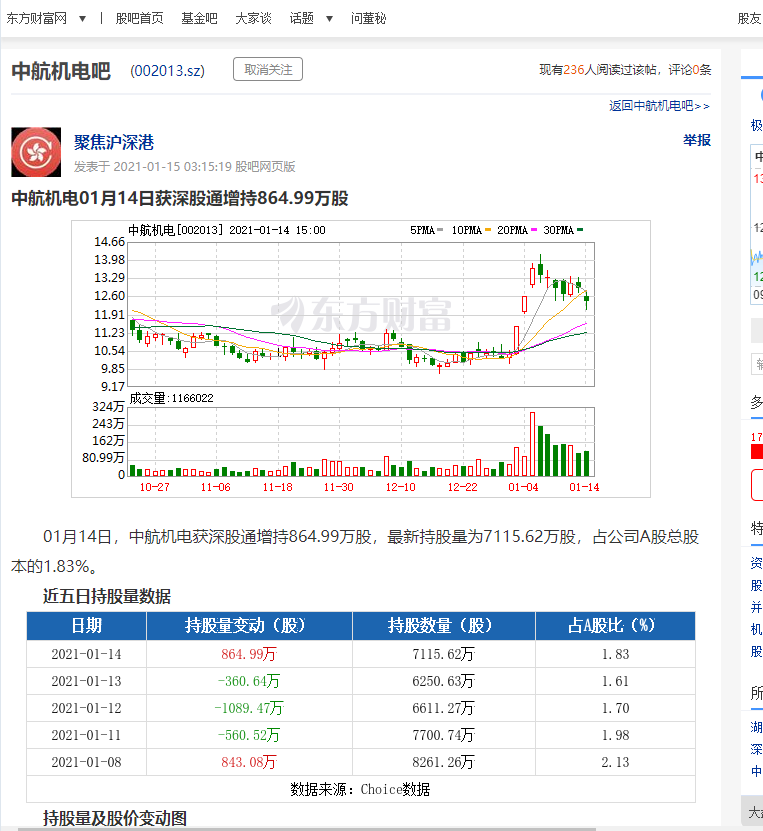Viewport: 763px width, 831px height.
Task: Open the 话题 nav item
Action: click(x=301, y=19)
